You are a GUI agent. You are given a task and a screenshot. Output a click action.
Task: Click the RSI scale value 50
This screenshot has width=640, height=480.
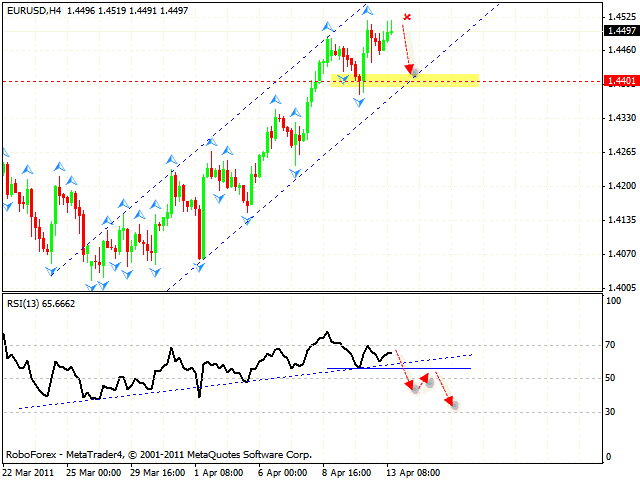[x=610, y=378]
